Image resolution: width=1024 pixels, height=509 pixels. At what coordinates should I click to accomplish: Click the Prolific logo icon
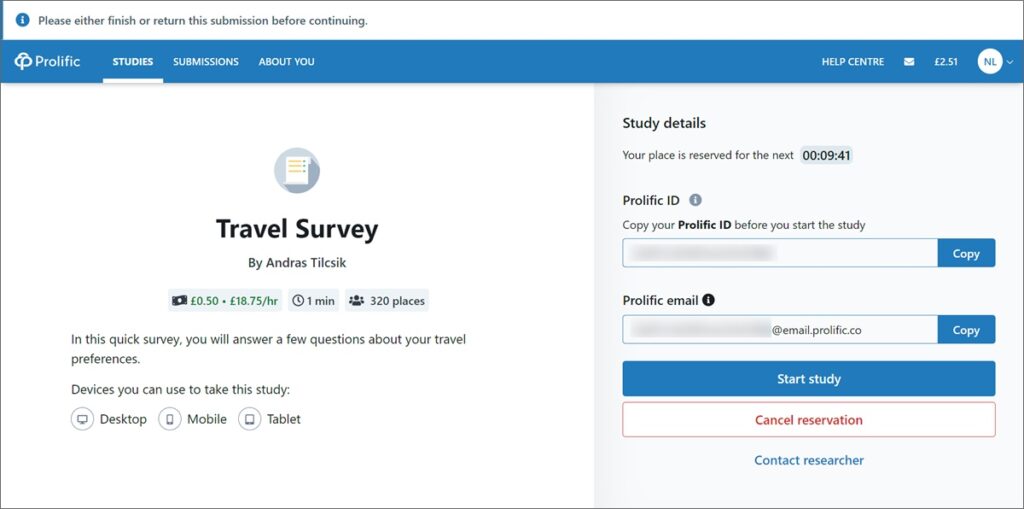point(23,61)
